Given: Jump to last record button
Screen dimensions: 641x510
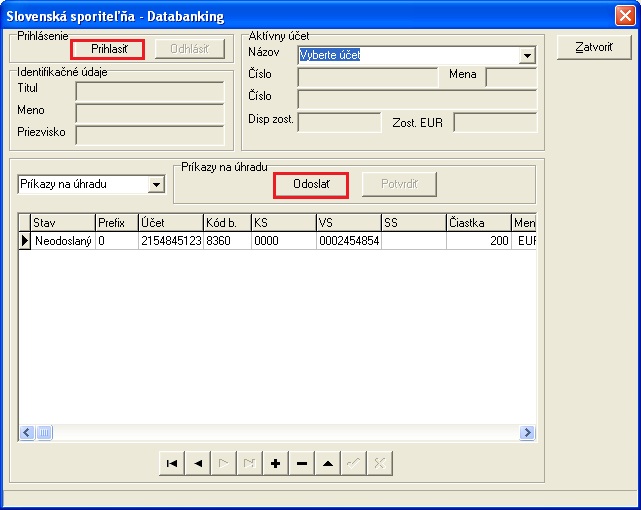Looking at the screenshot, I should point(249,463).
